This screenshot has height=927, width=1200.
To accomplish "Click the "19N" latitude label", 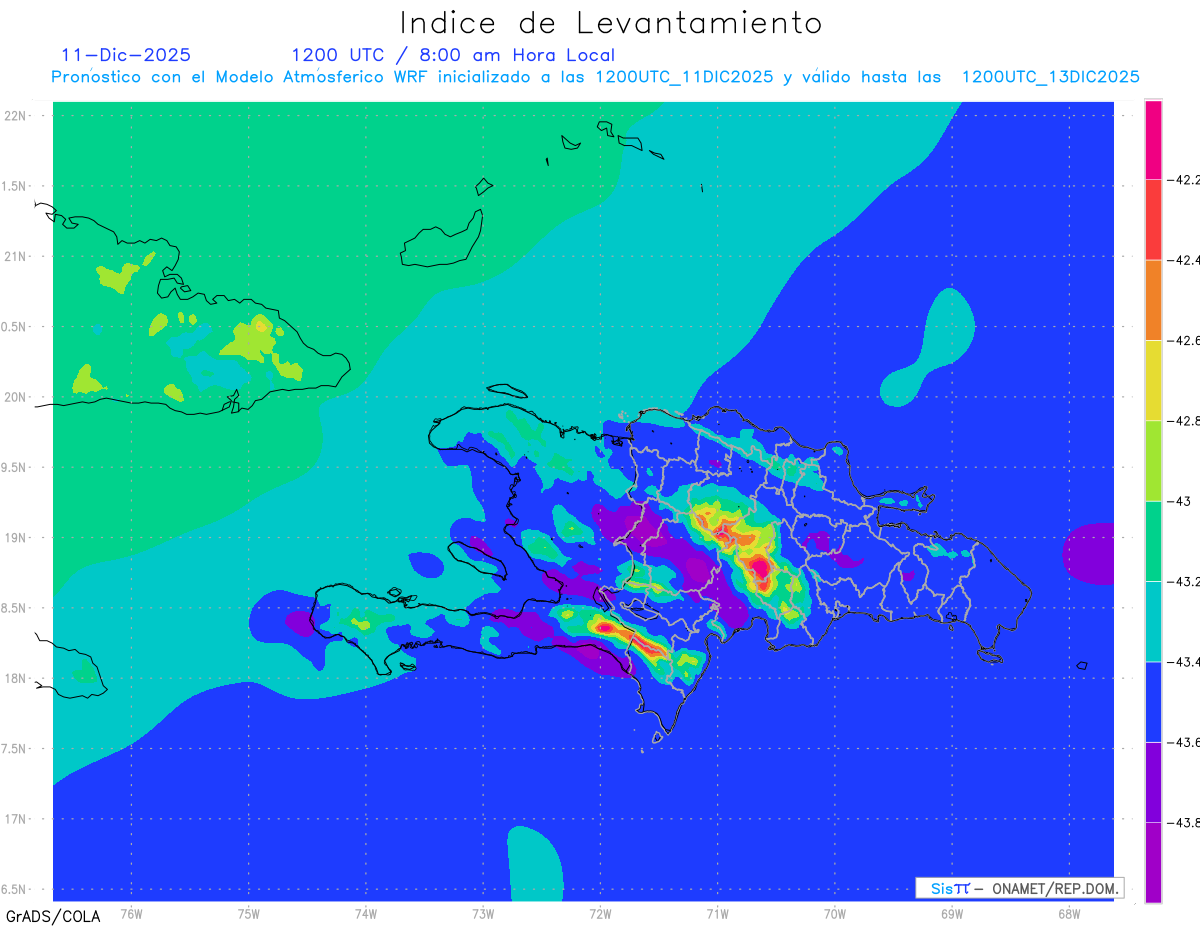I will [x=15, y=537].
